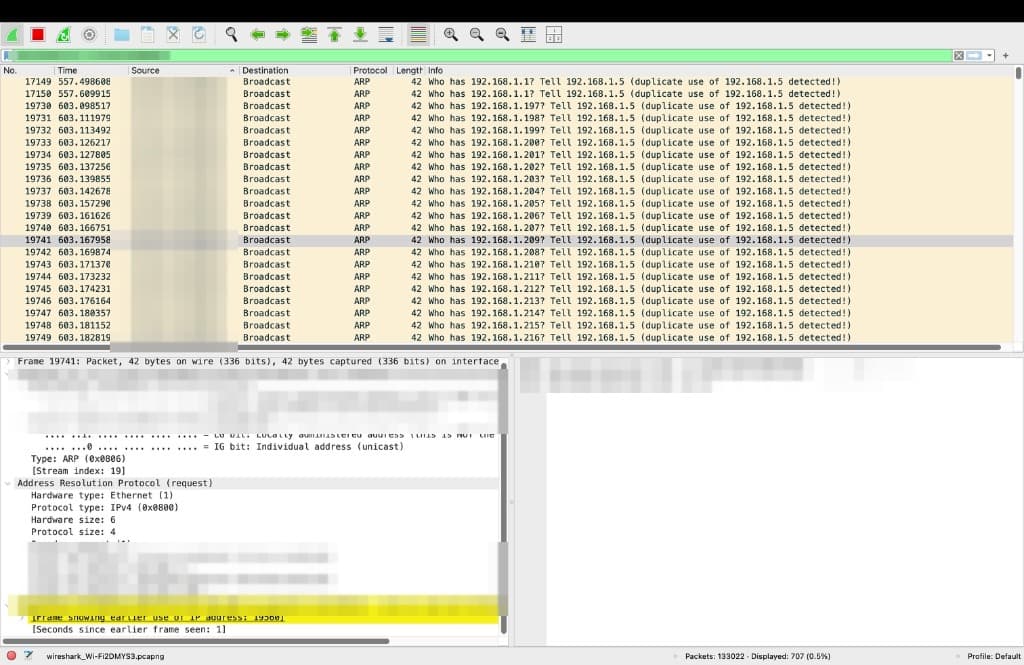Click packet details vertical scrollbar
This screenshot has height=665, width=1024.
tap(504, 496)
